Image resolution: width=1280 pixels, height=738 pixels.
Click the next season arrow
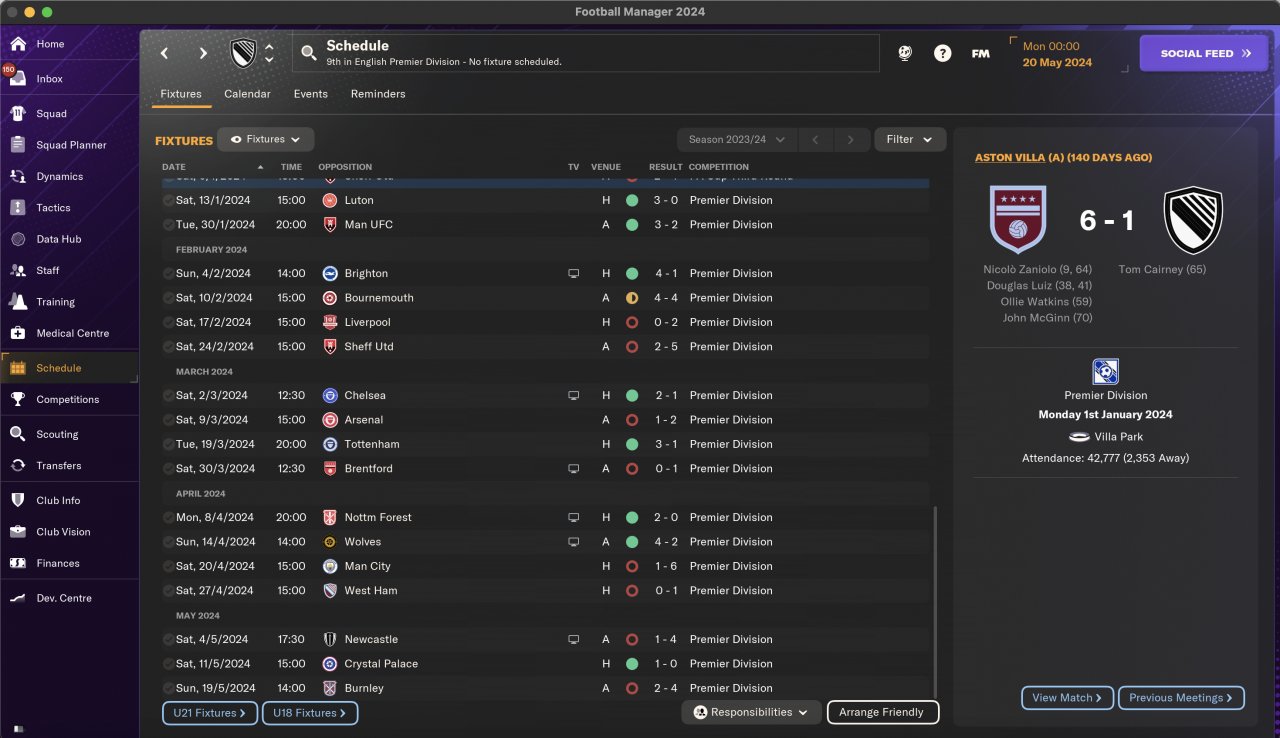pos(851,140)
